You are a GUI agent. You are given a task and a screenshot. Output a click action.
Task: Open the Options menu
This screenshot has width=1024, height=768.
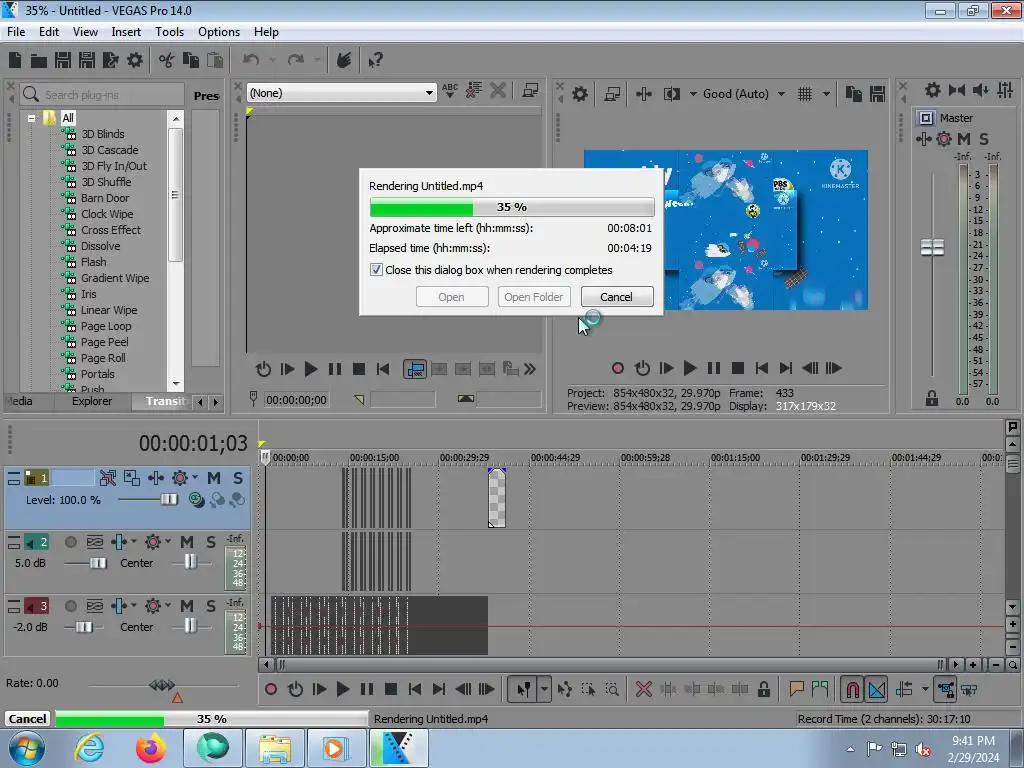click(x=219, y=32)
